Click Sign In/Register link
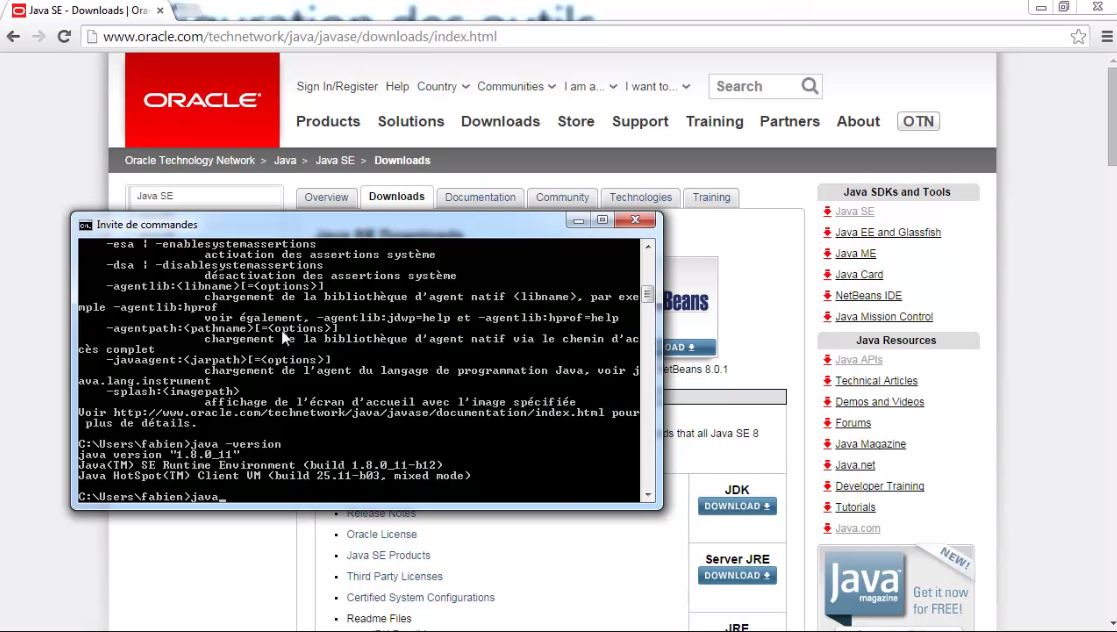The width and height of the screenshot is (1117, 632). (x=337, y=86)
